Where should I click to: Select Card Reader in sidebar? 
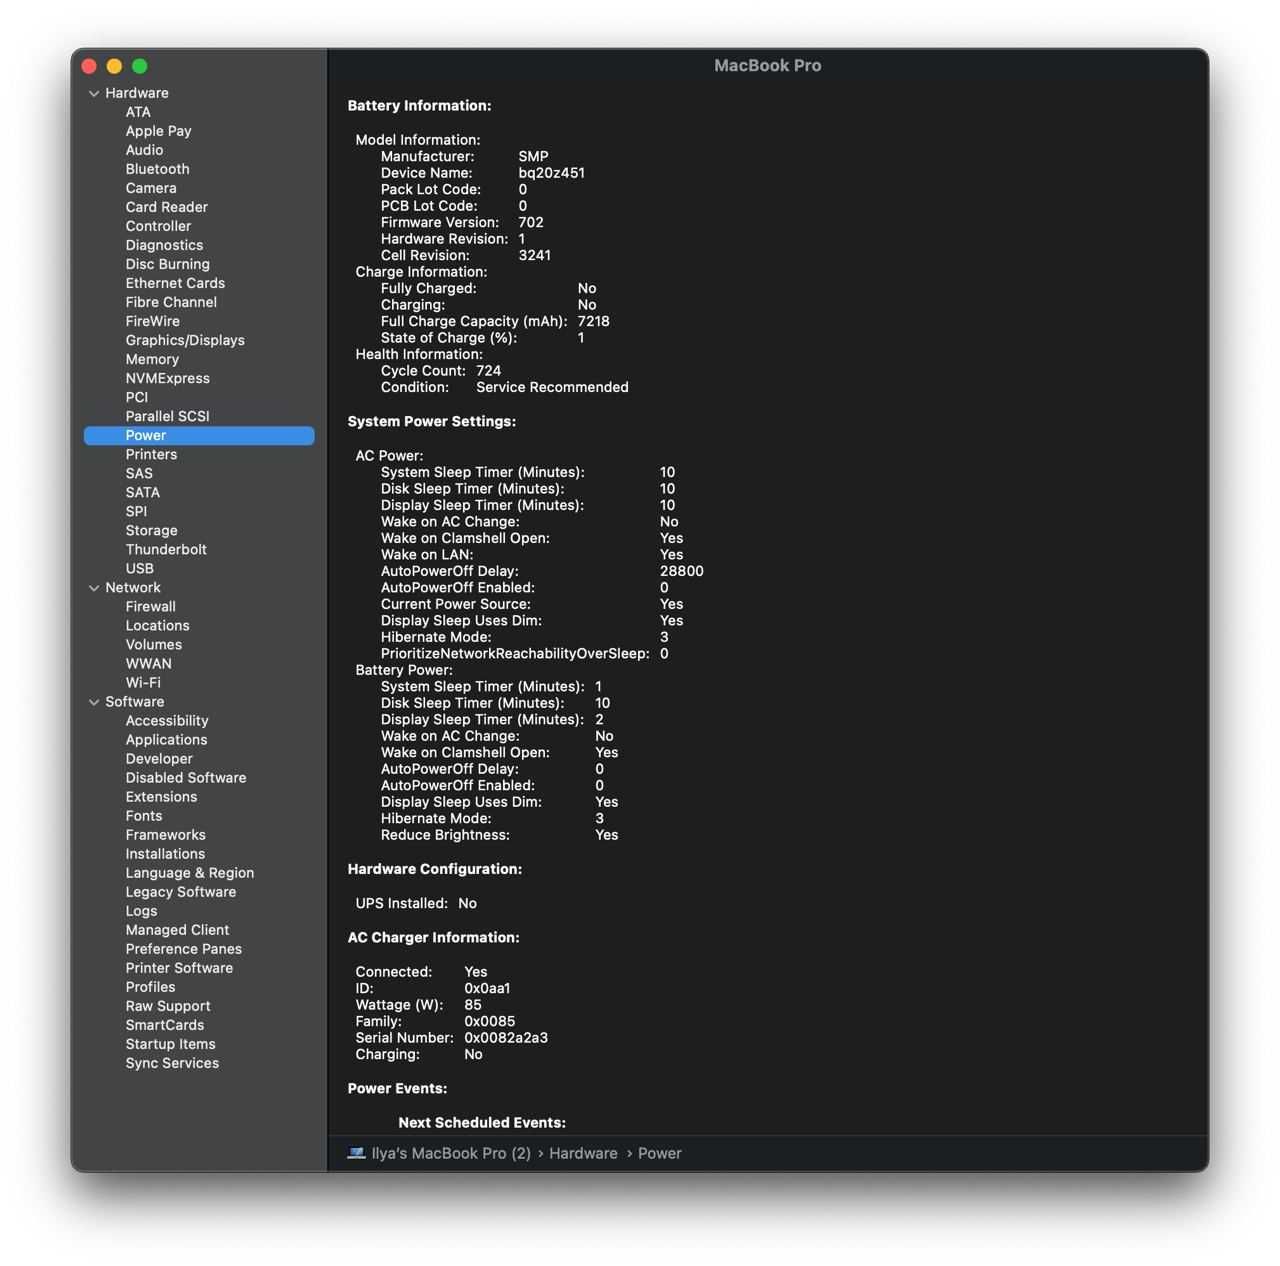tap(167, 207)
